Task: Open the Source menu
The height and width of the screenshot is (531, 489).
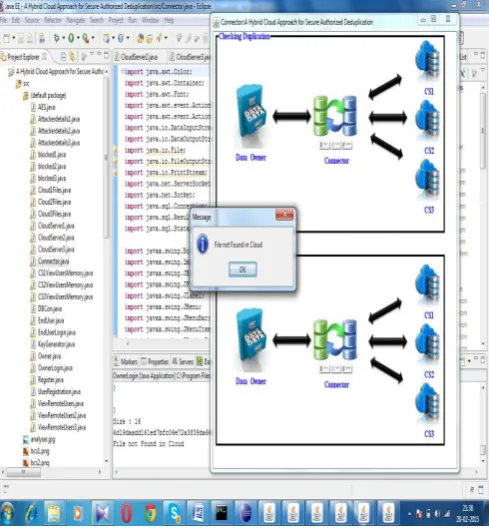Action: [x=32, y=20]
